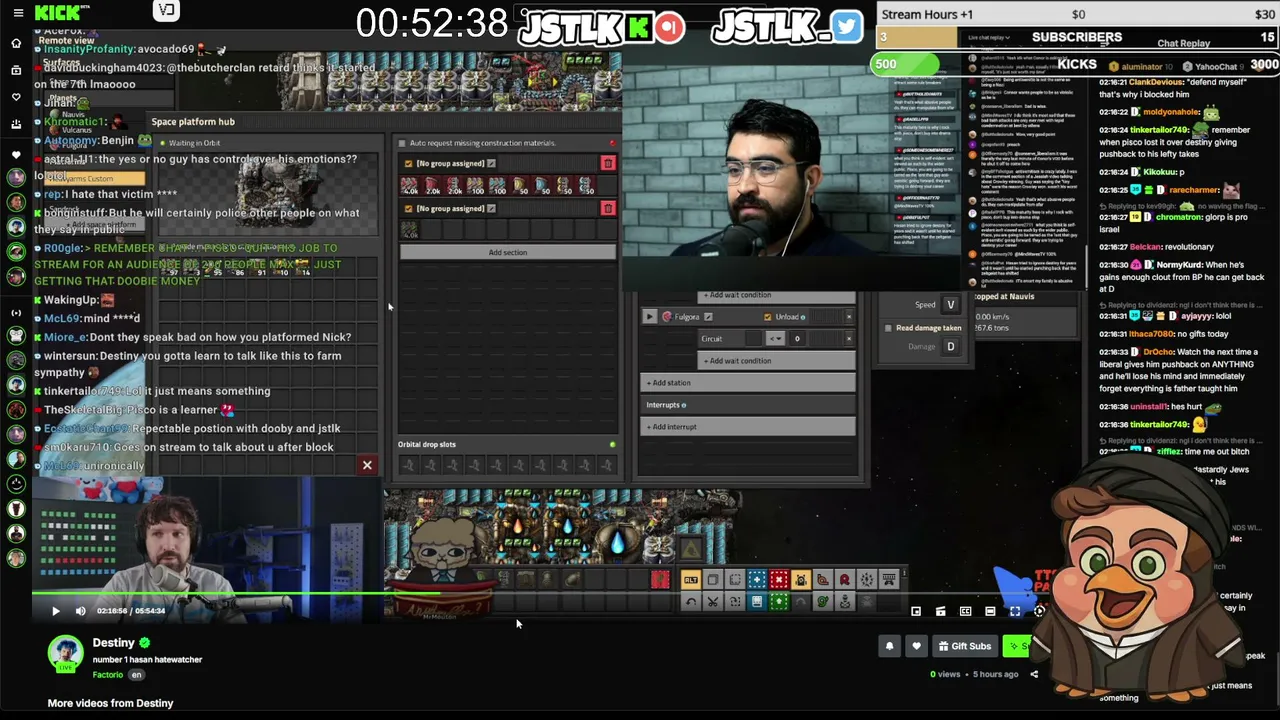Click the 'More videos from Destiny' heading
Screen dimensions: 1280x720
(x=110, y=703)
